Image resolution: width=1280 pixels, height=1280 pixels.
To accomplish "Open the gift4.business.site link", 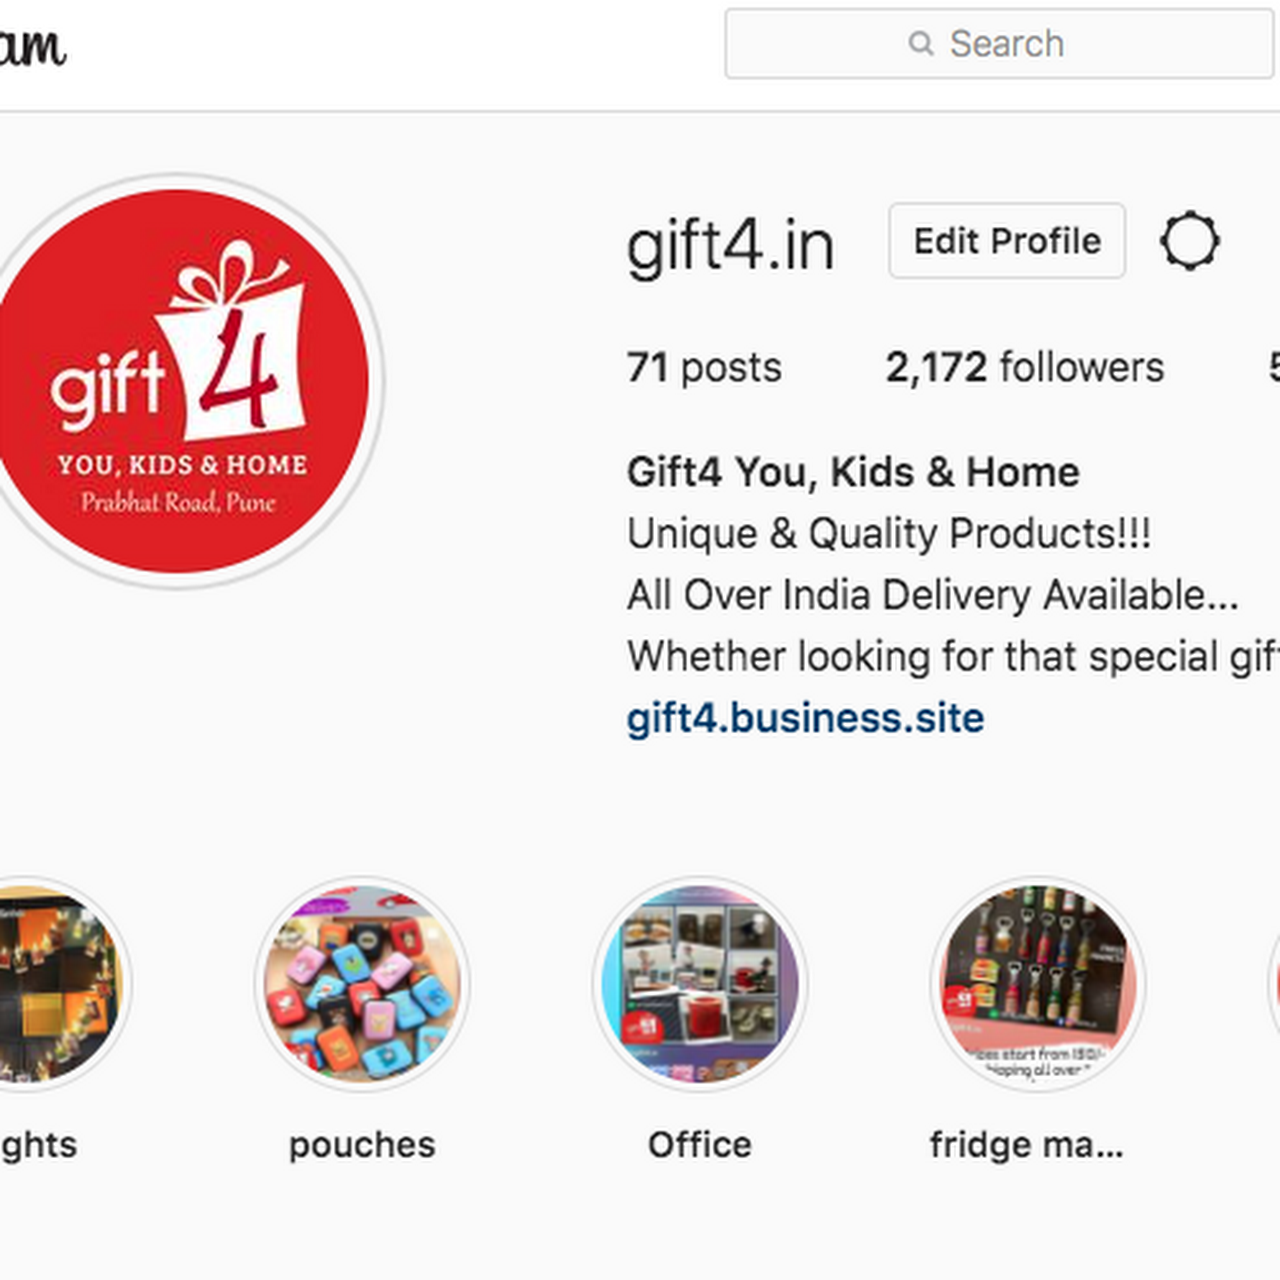I will pyautogui.click(x=805, y=718).
